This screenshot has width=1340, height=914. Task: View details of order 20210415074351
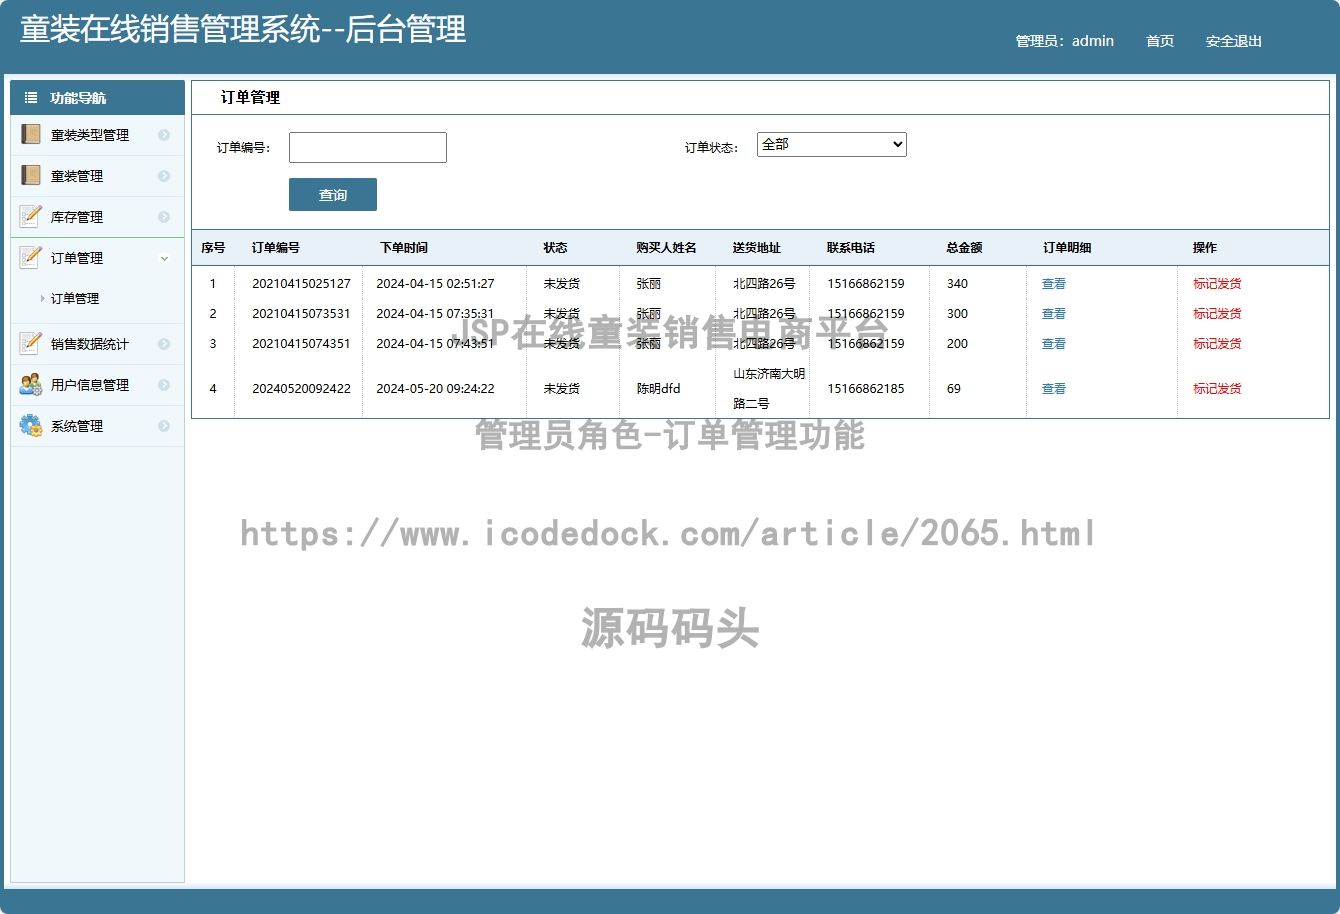pyautogui.click(x=1054, y=344)
